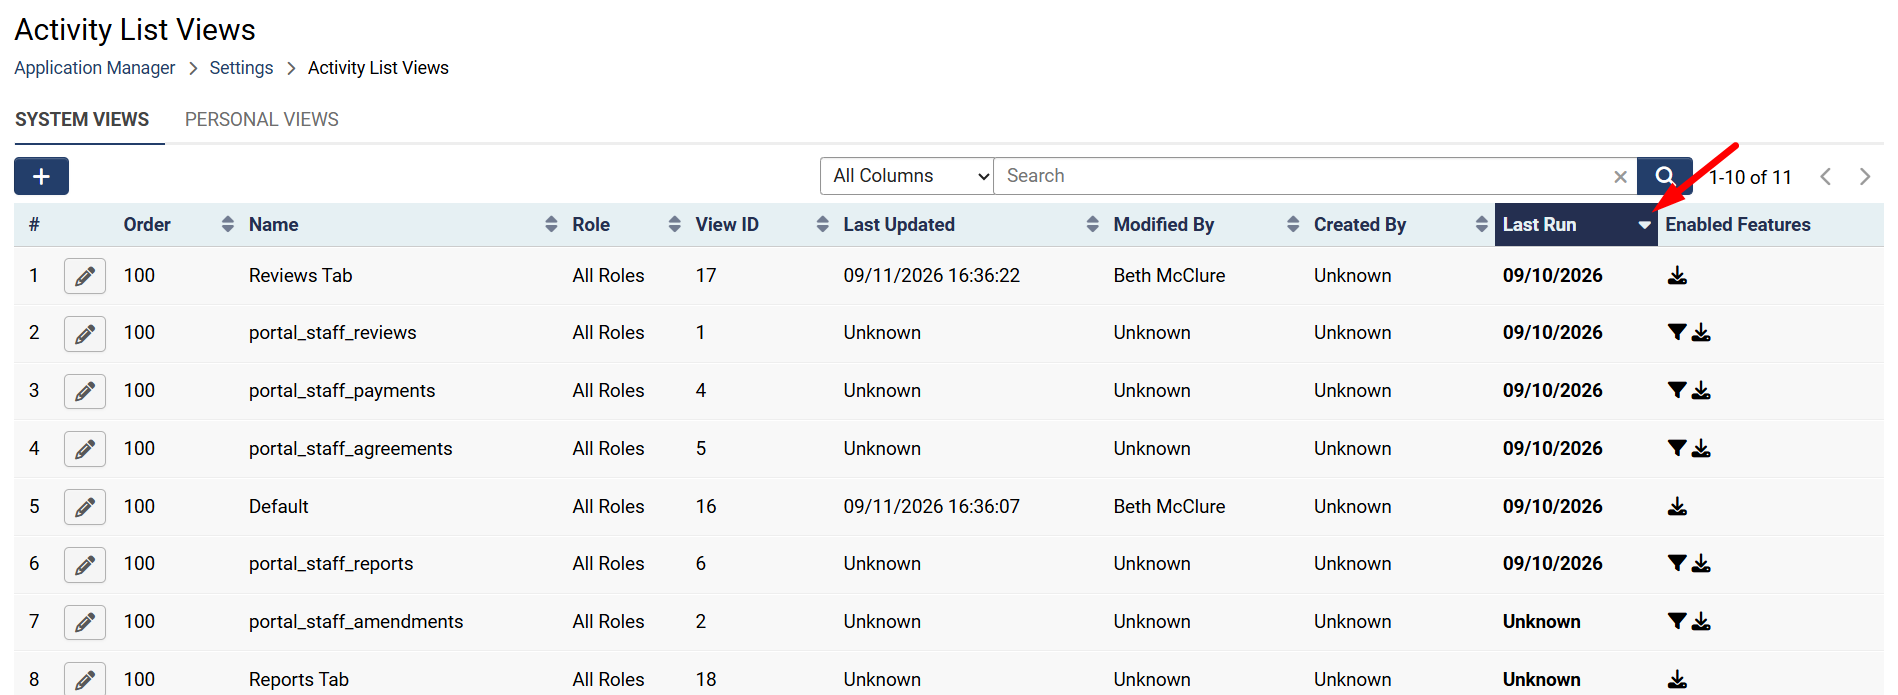Click the Activity List Views breadcrumb
1898x695 pixels.
[x=378, y=68]
